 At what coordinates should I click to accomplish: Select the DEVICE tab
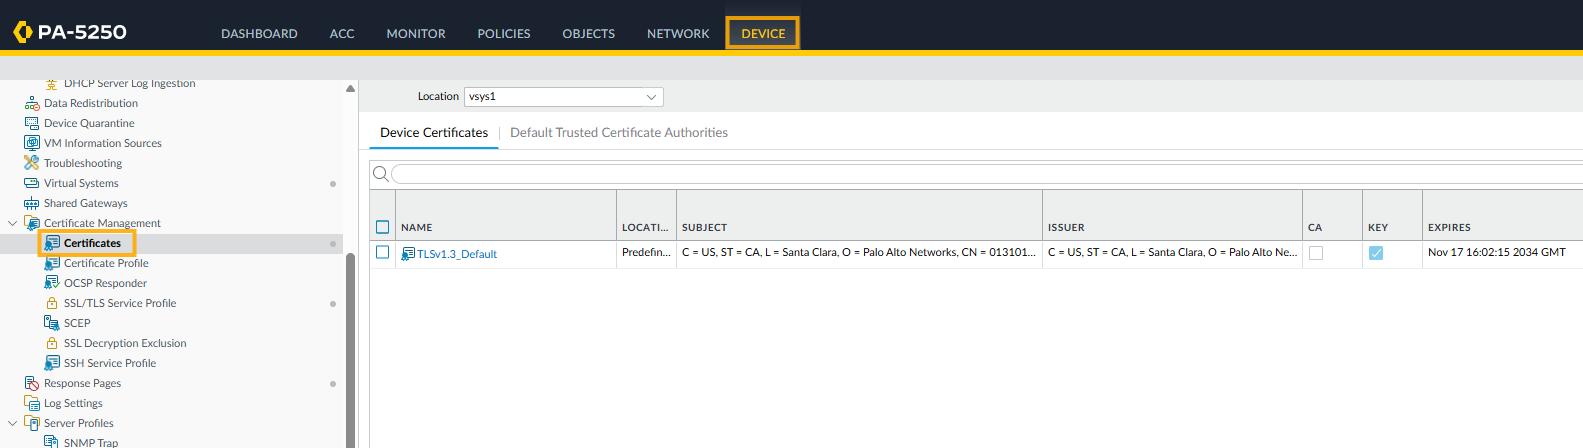click(x=763, y=33)
